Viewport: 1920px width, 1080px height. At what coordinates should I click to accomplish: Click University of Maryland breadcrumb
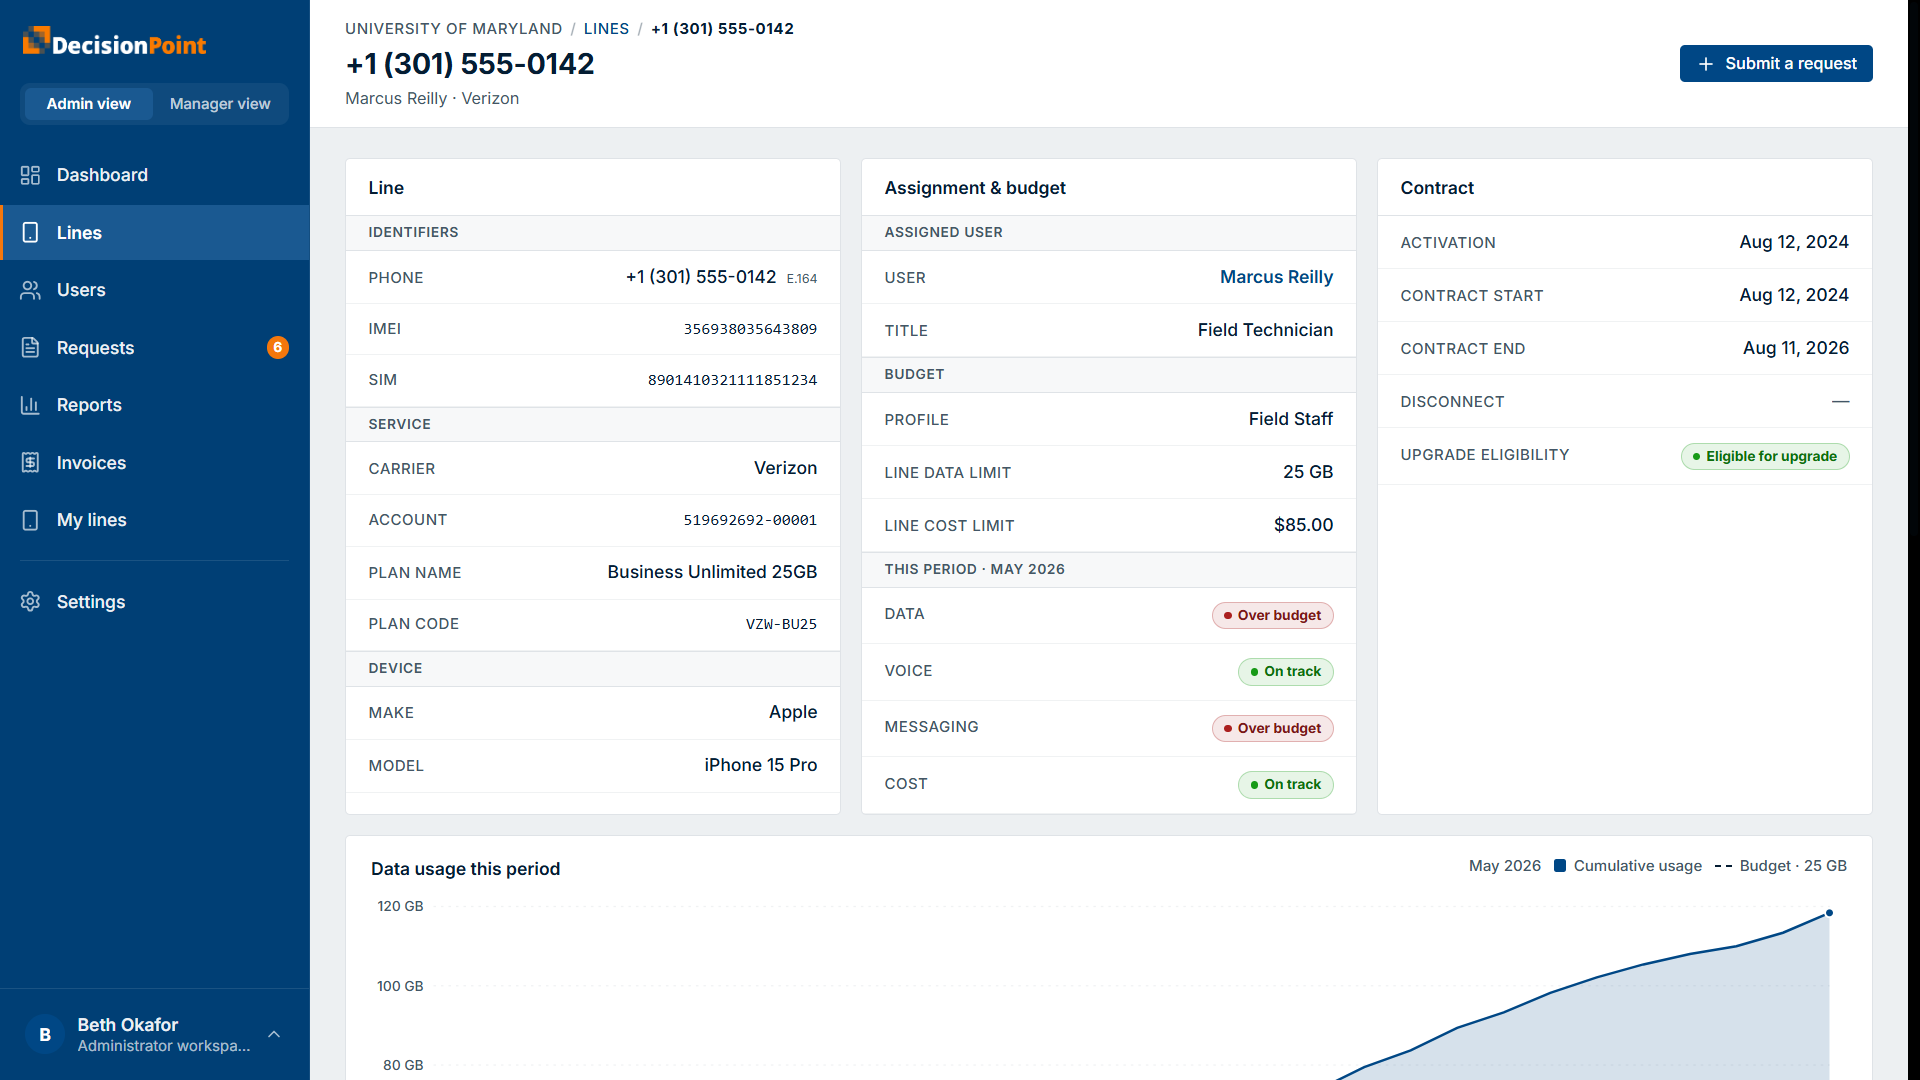[x=454, y=29]
